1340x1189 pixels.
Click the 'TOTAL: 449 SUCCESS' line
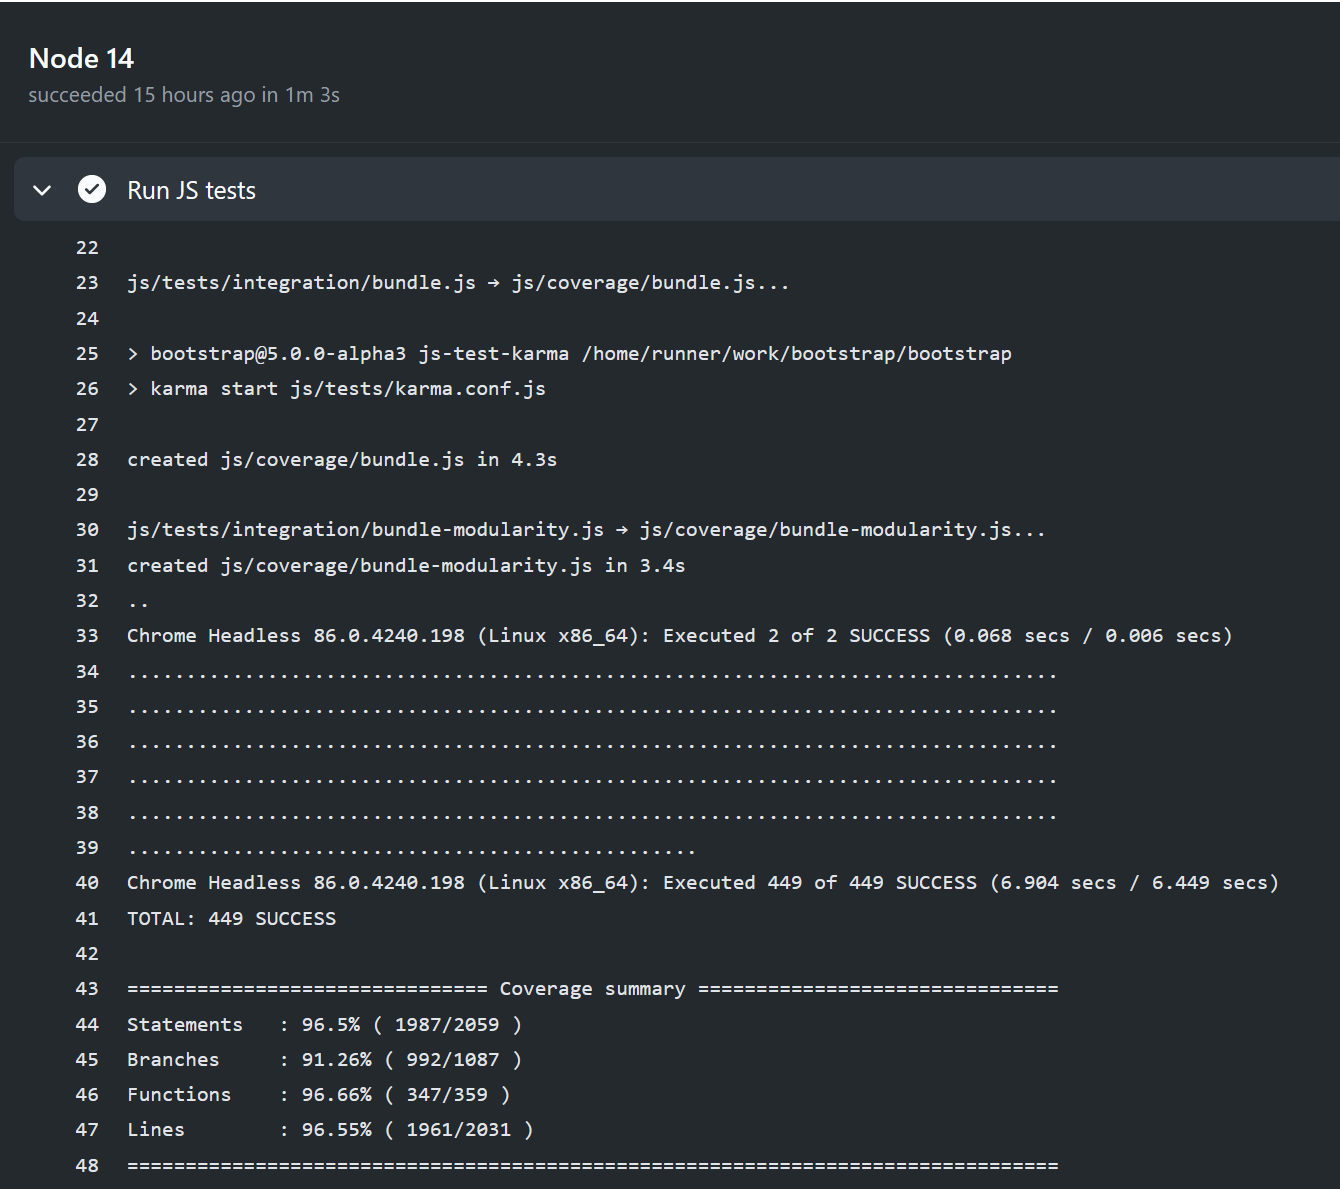(x=231, y=918)
